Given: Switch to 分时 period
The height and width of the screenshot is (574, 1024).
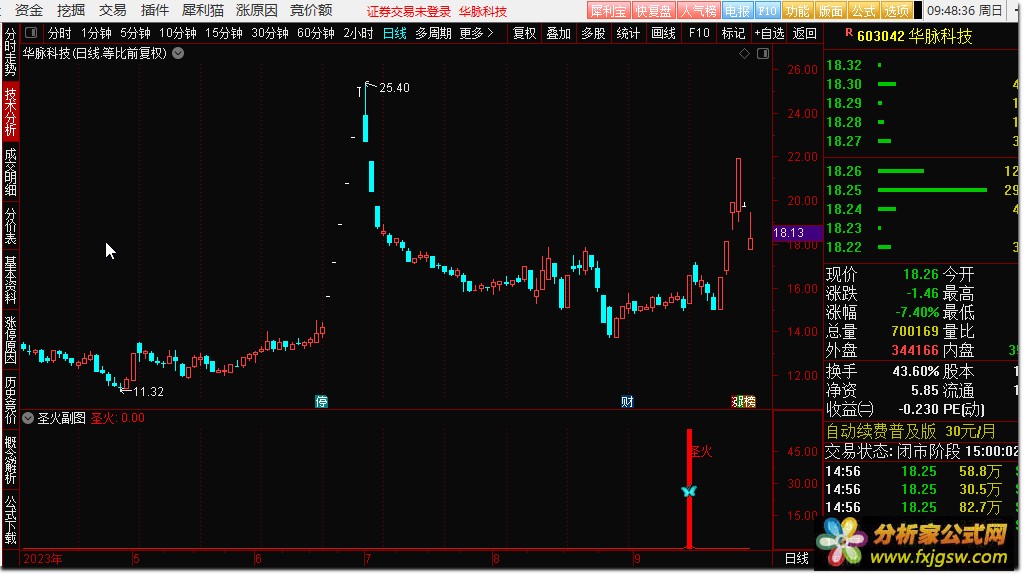Looking at the screenshot, I should pos(59,33).
